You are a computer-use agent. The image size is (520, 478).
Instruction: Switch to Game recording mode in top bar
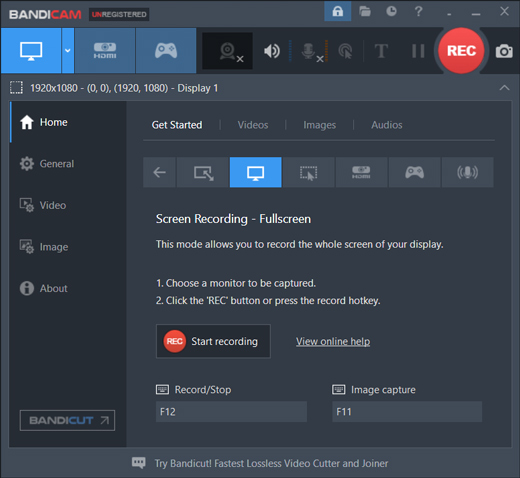point(166,51)
